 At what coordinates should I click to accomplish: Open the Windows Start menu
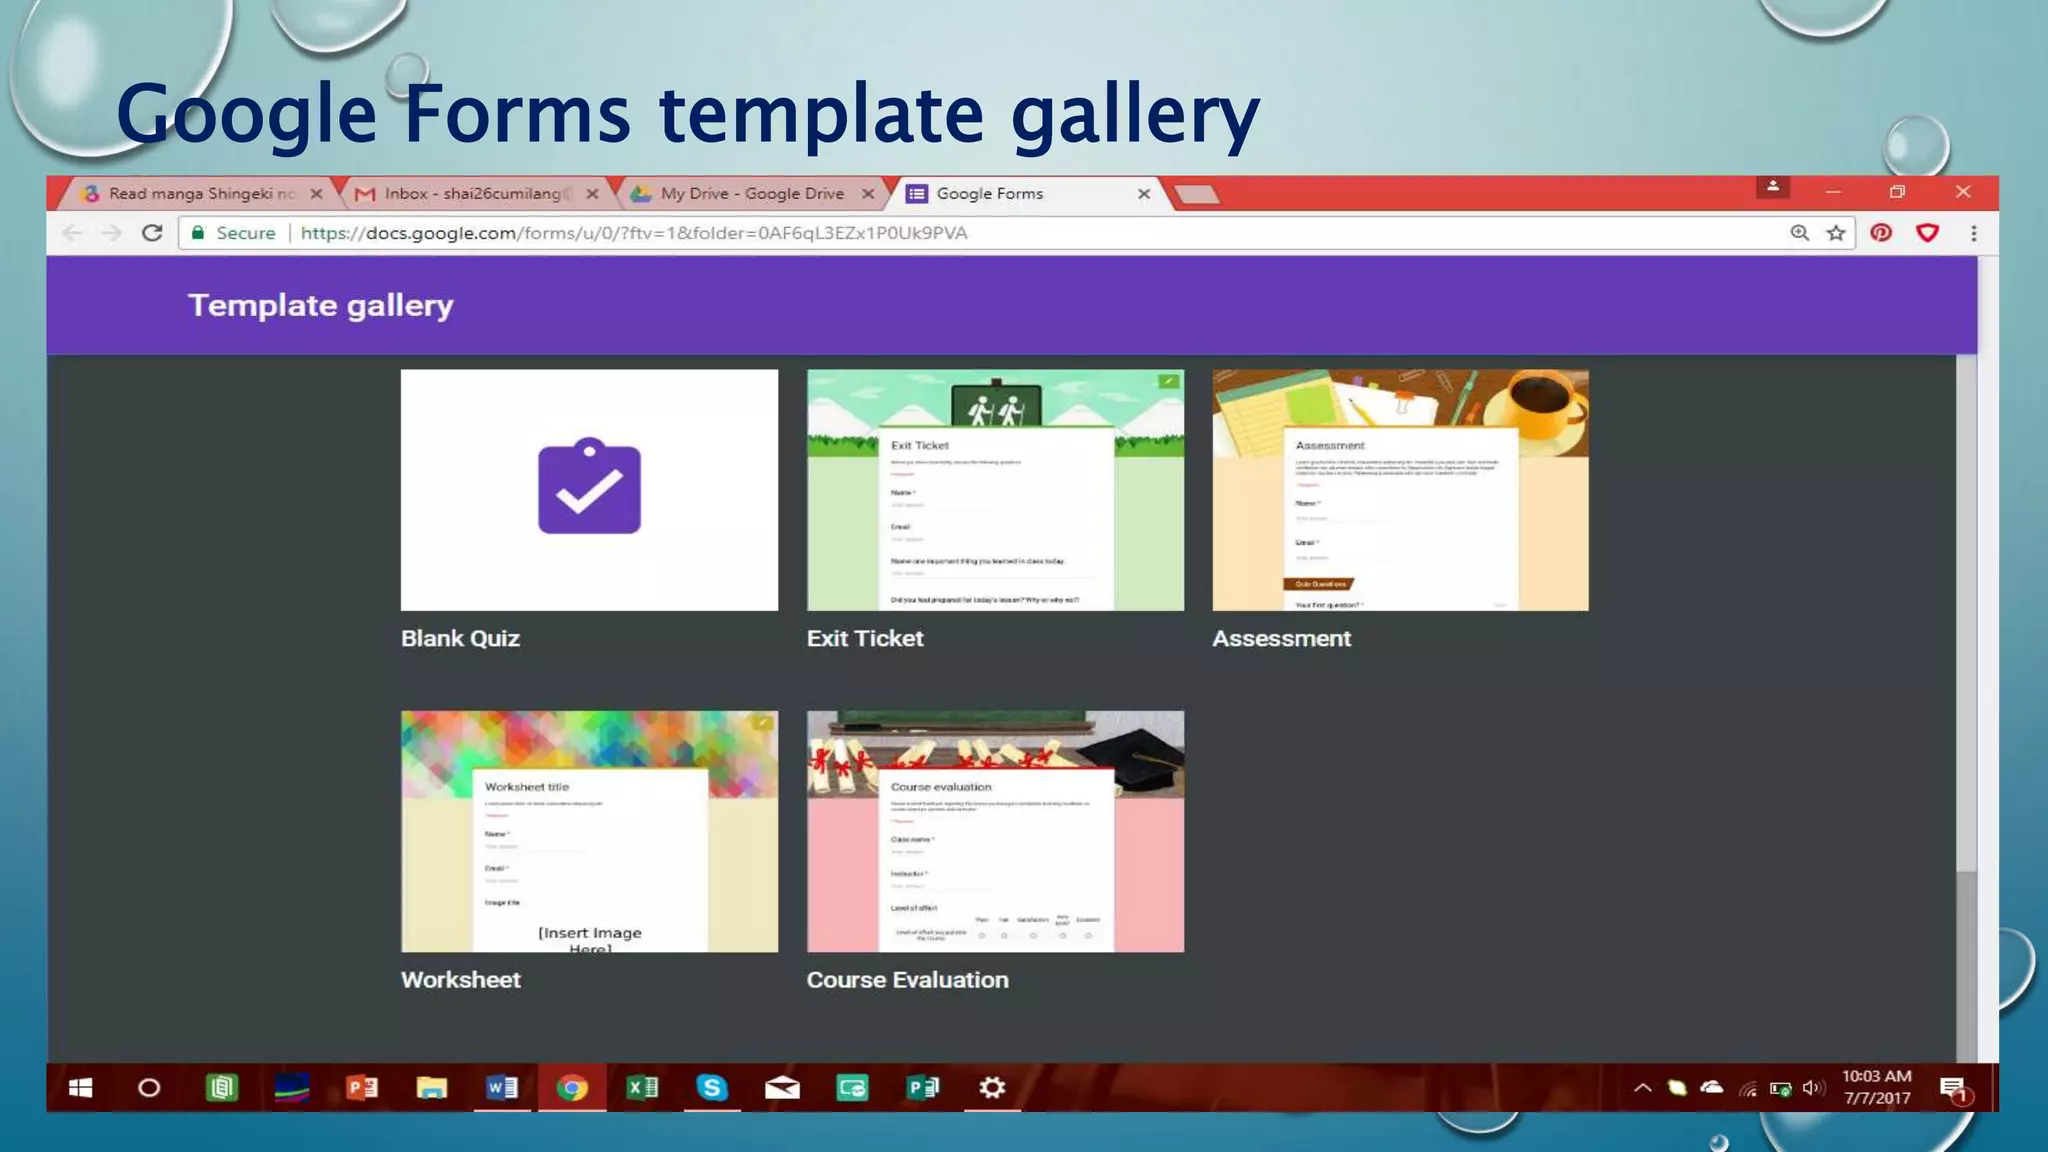81,1087
